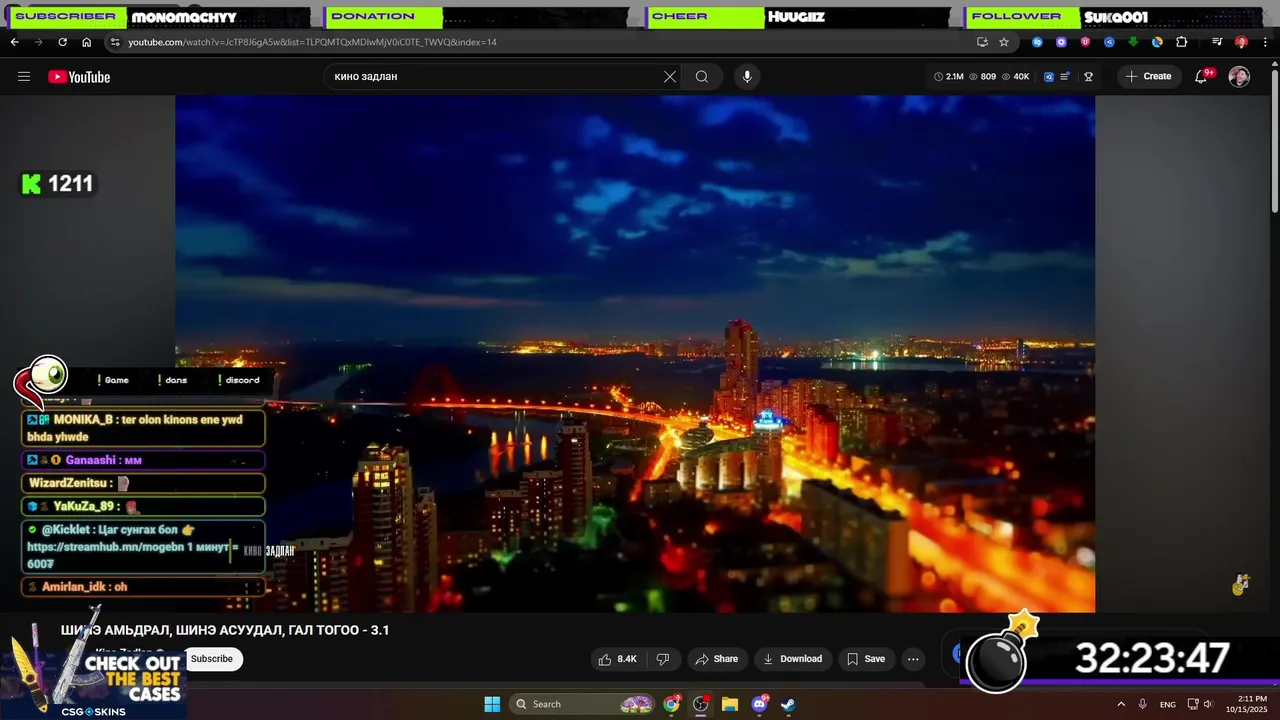The image size is (1280, 720).
Task: Open the purple extension icon
Action: [x=1061, y=42]
